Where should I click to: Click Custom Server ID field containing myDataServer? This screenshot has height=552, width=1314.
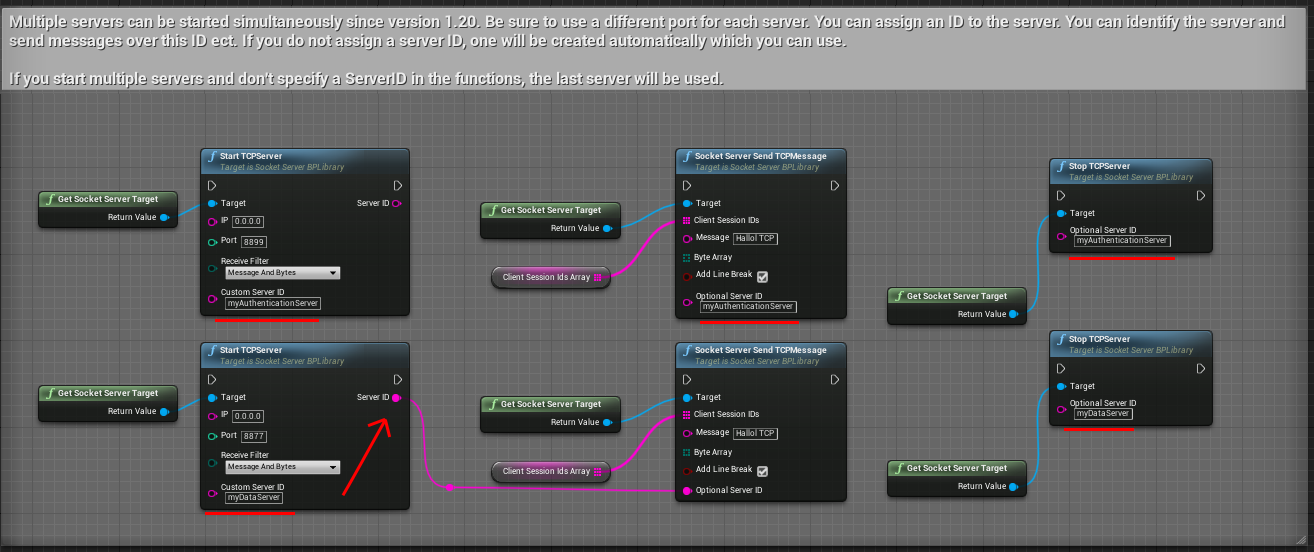pyautogui.click(x=254, y=498)
